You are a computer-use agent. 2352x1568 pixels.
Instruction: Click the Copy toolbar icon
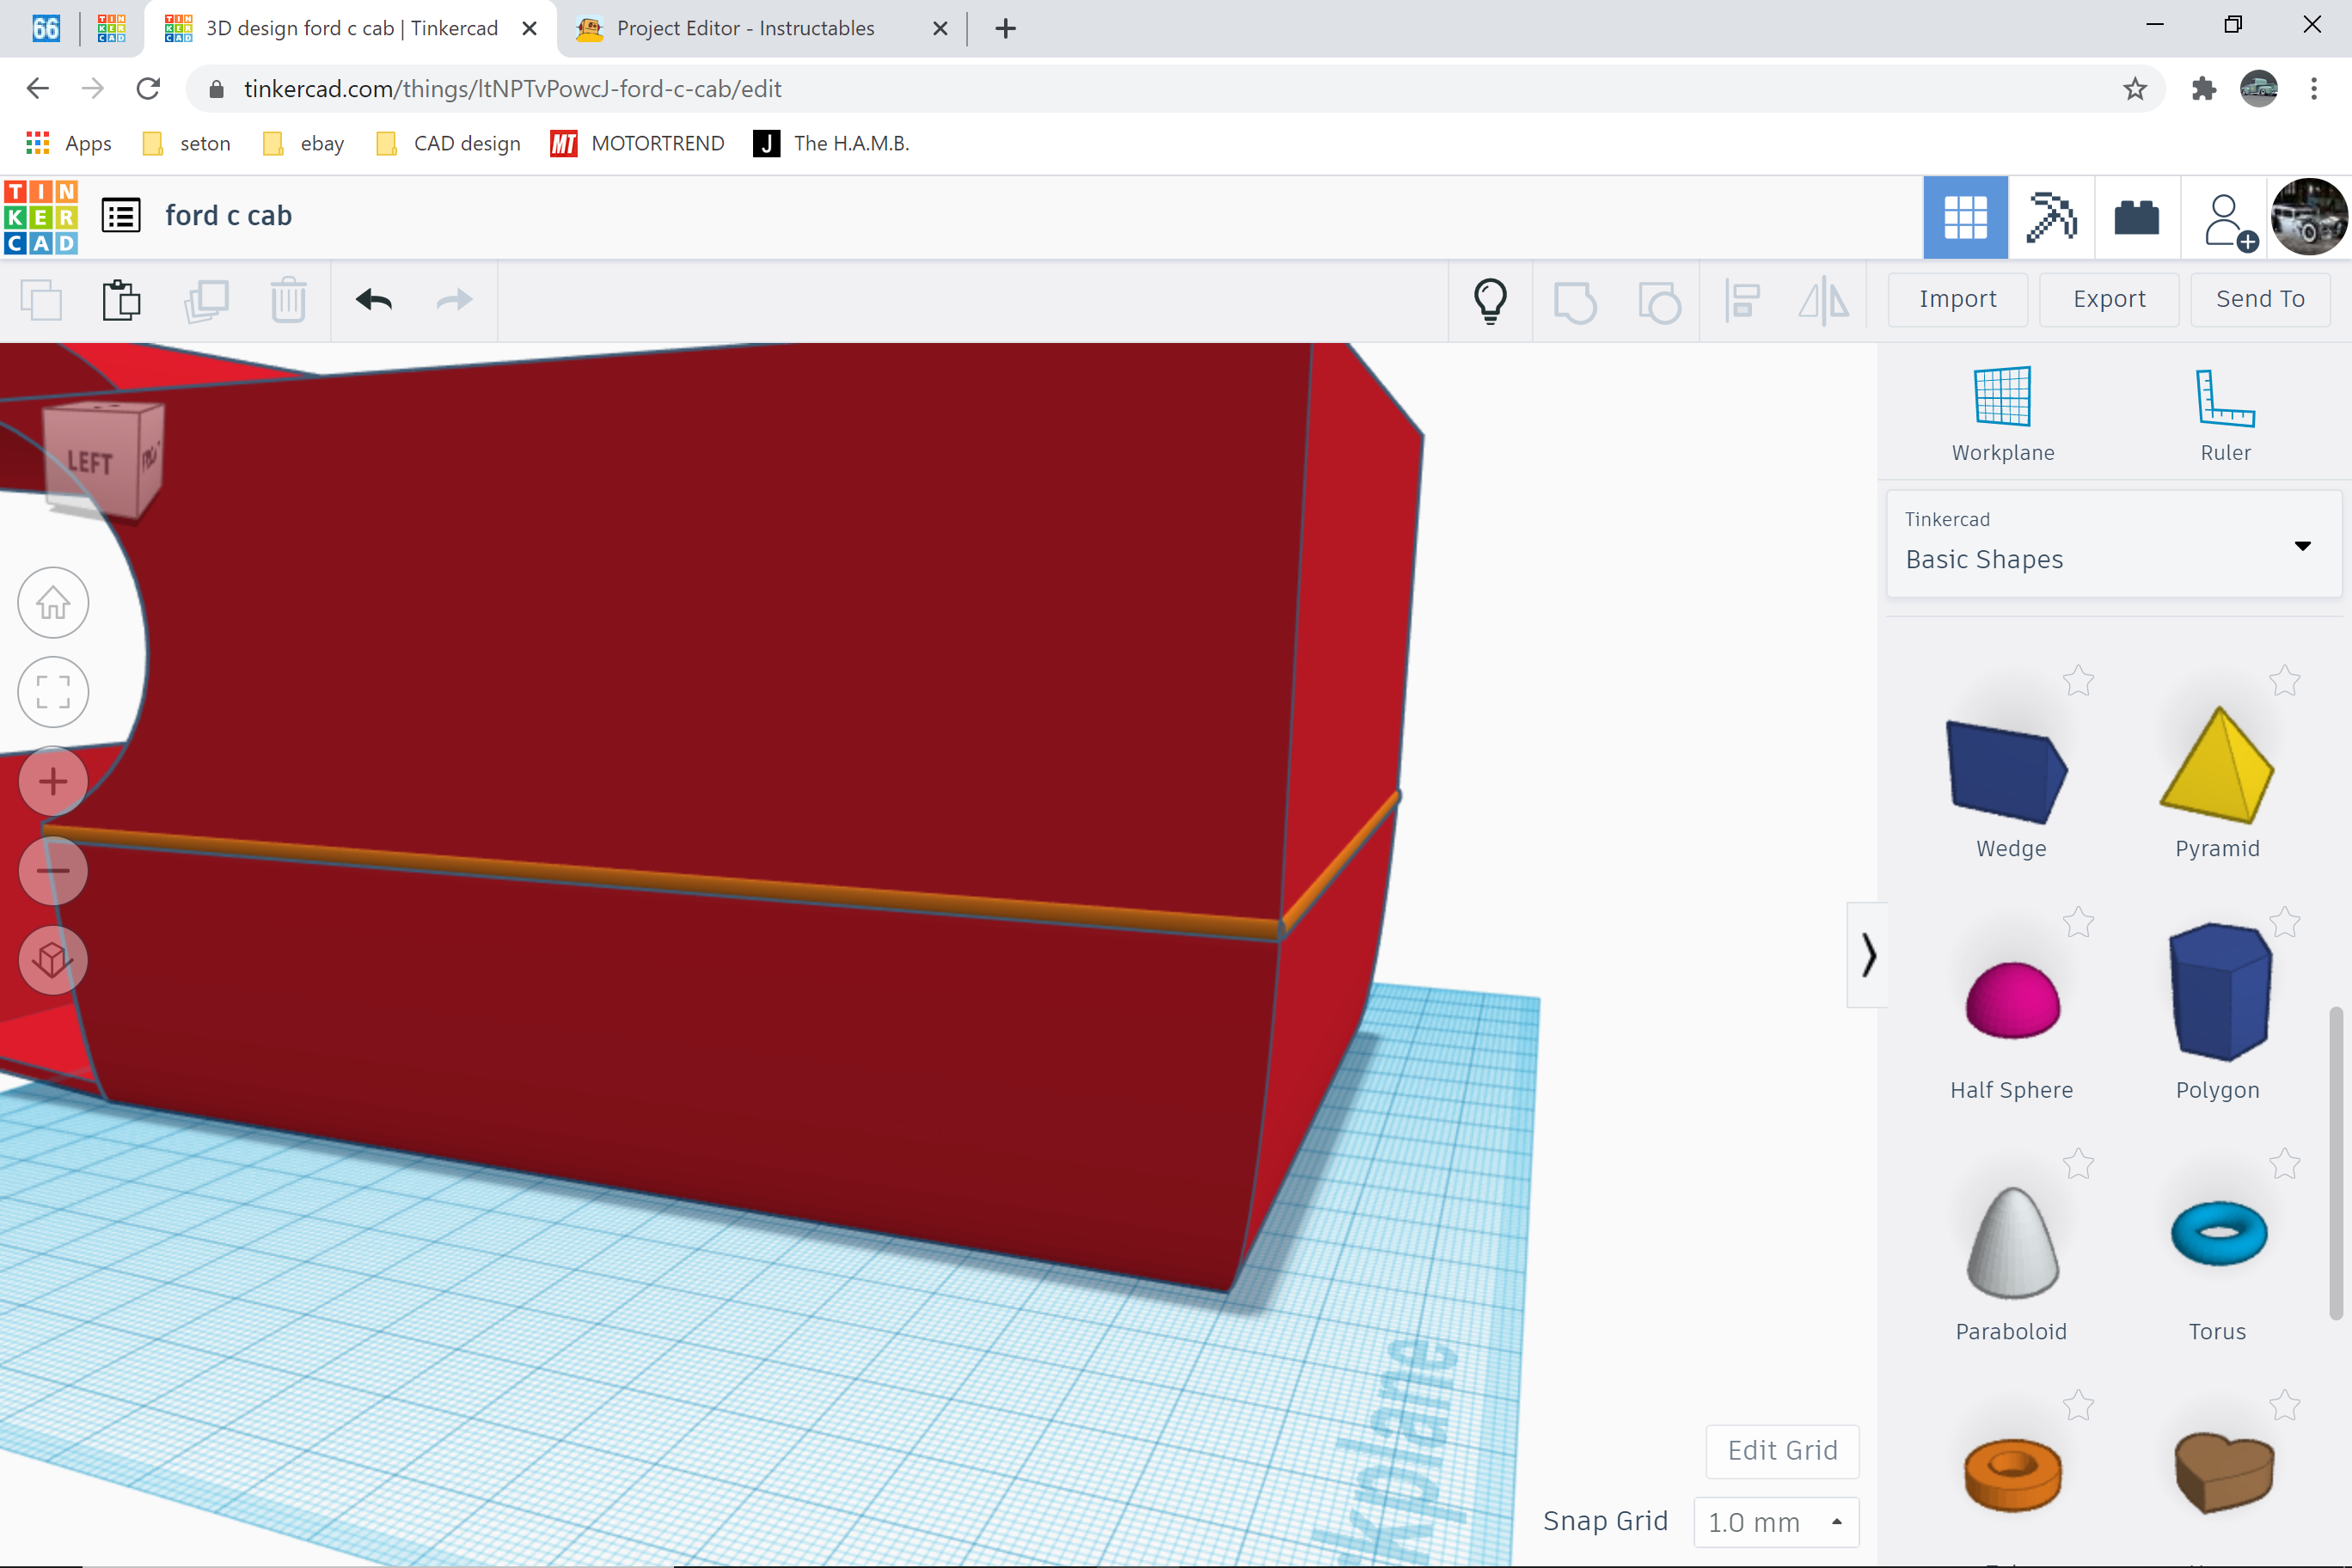point(41,300)
